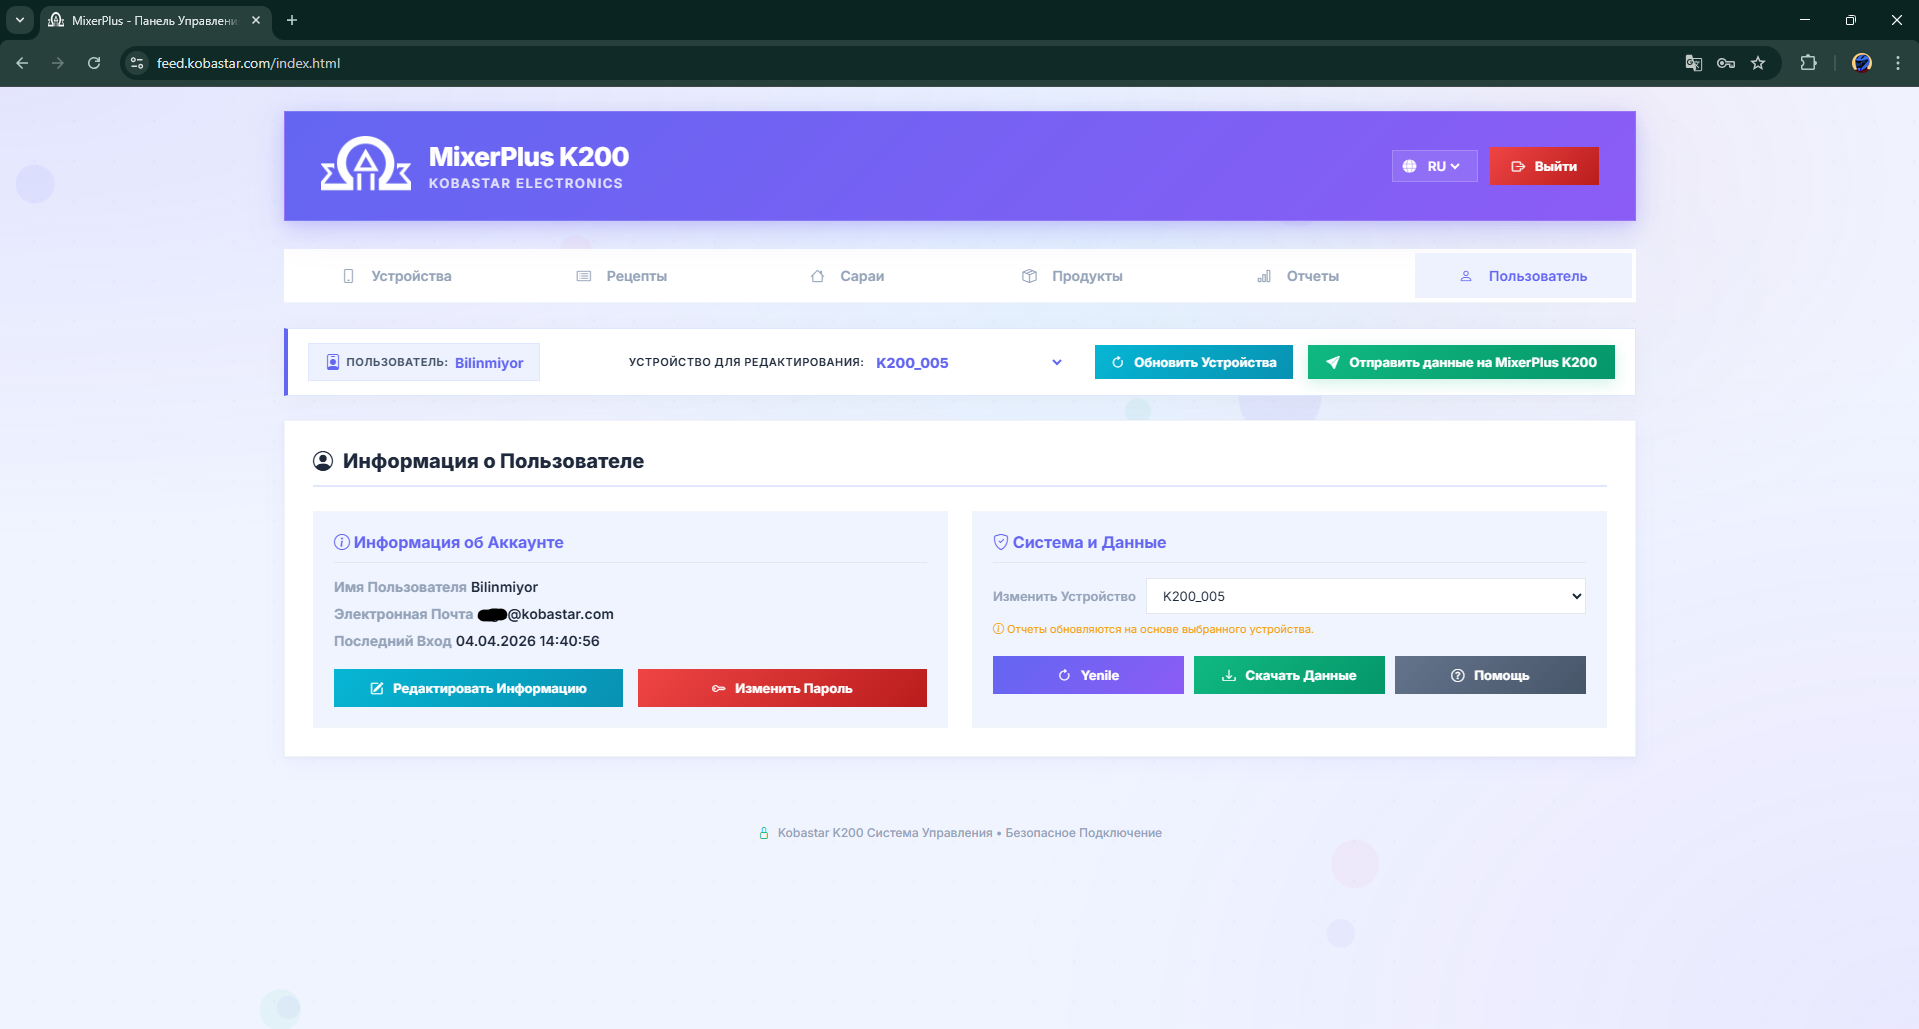This screenshot has height=1029, width=1919.
Task: Open the Отчеты reports tab
Action: [1298, 276]
